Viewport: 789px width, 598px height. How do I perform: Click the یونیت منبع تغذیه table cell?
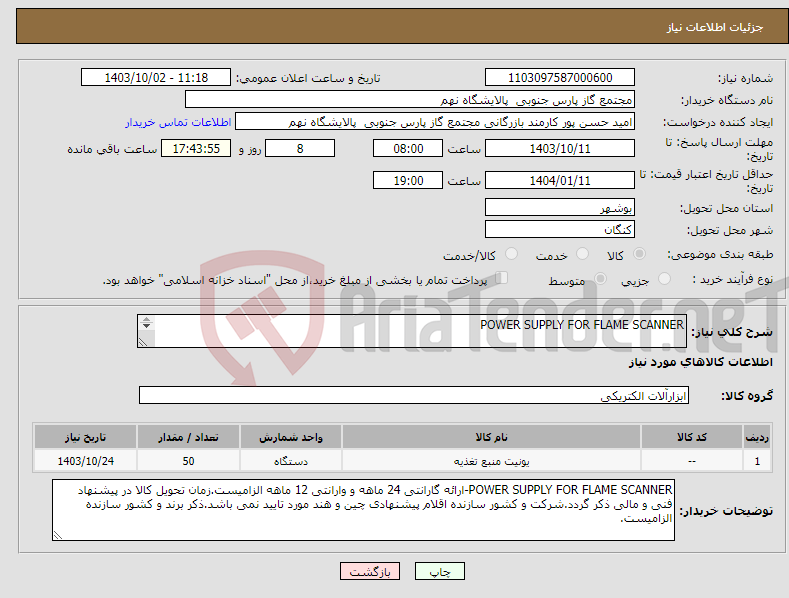(x=491, y=461)
